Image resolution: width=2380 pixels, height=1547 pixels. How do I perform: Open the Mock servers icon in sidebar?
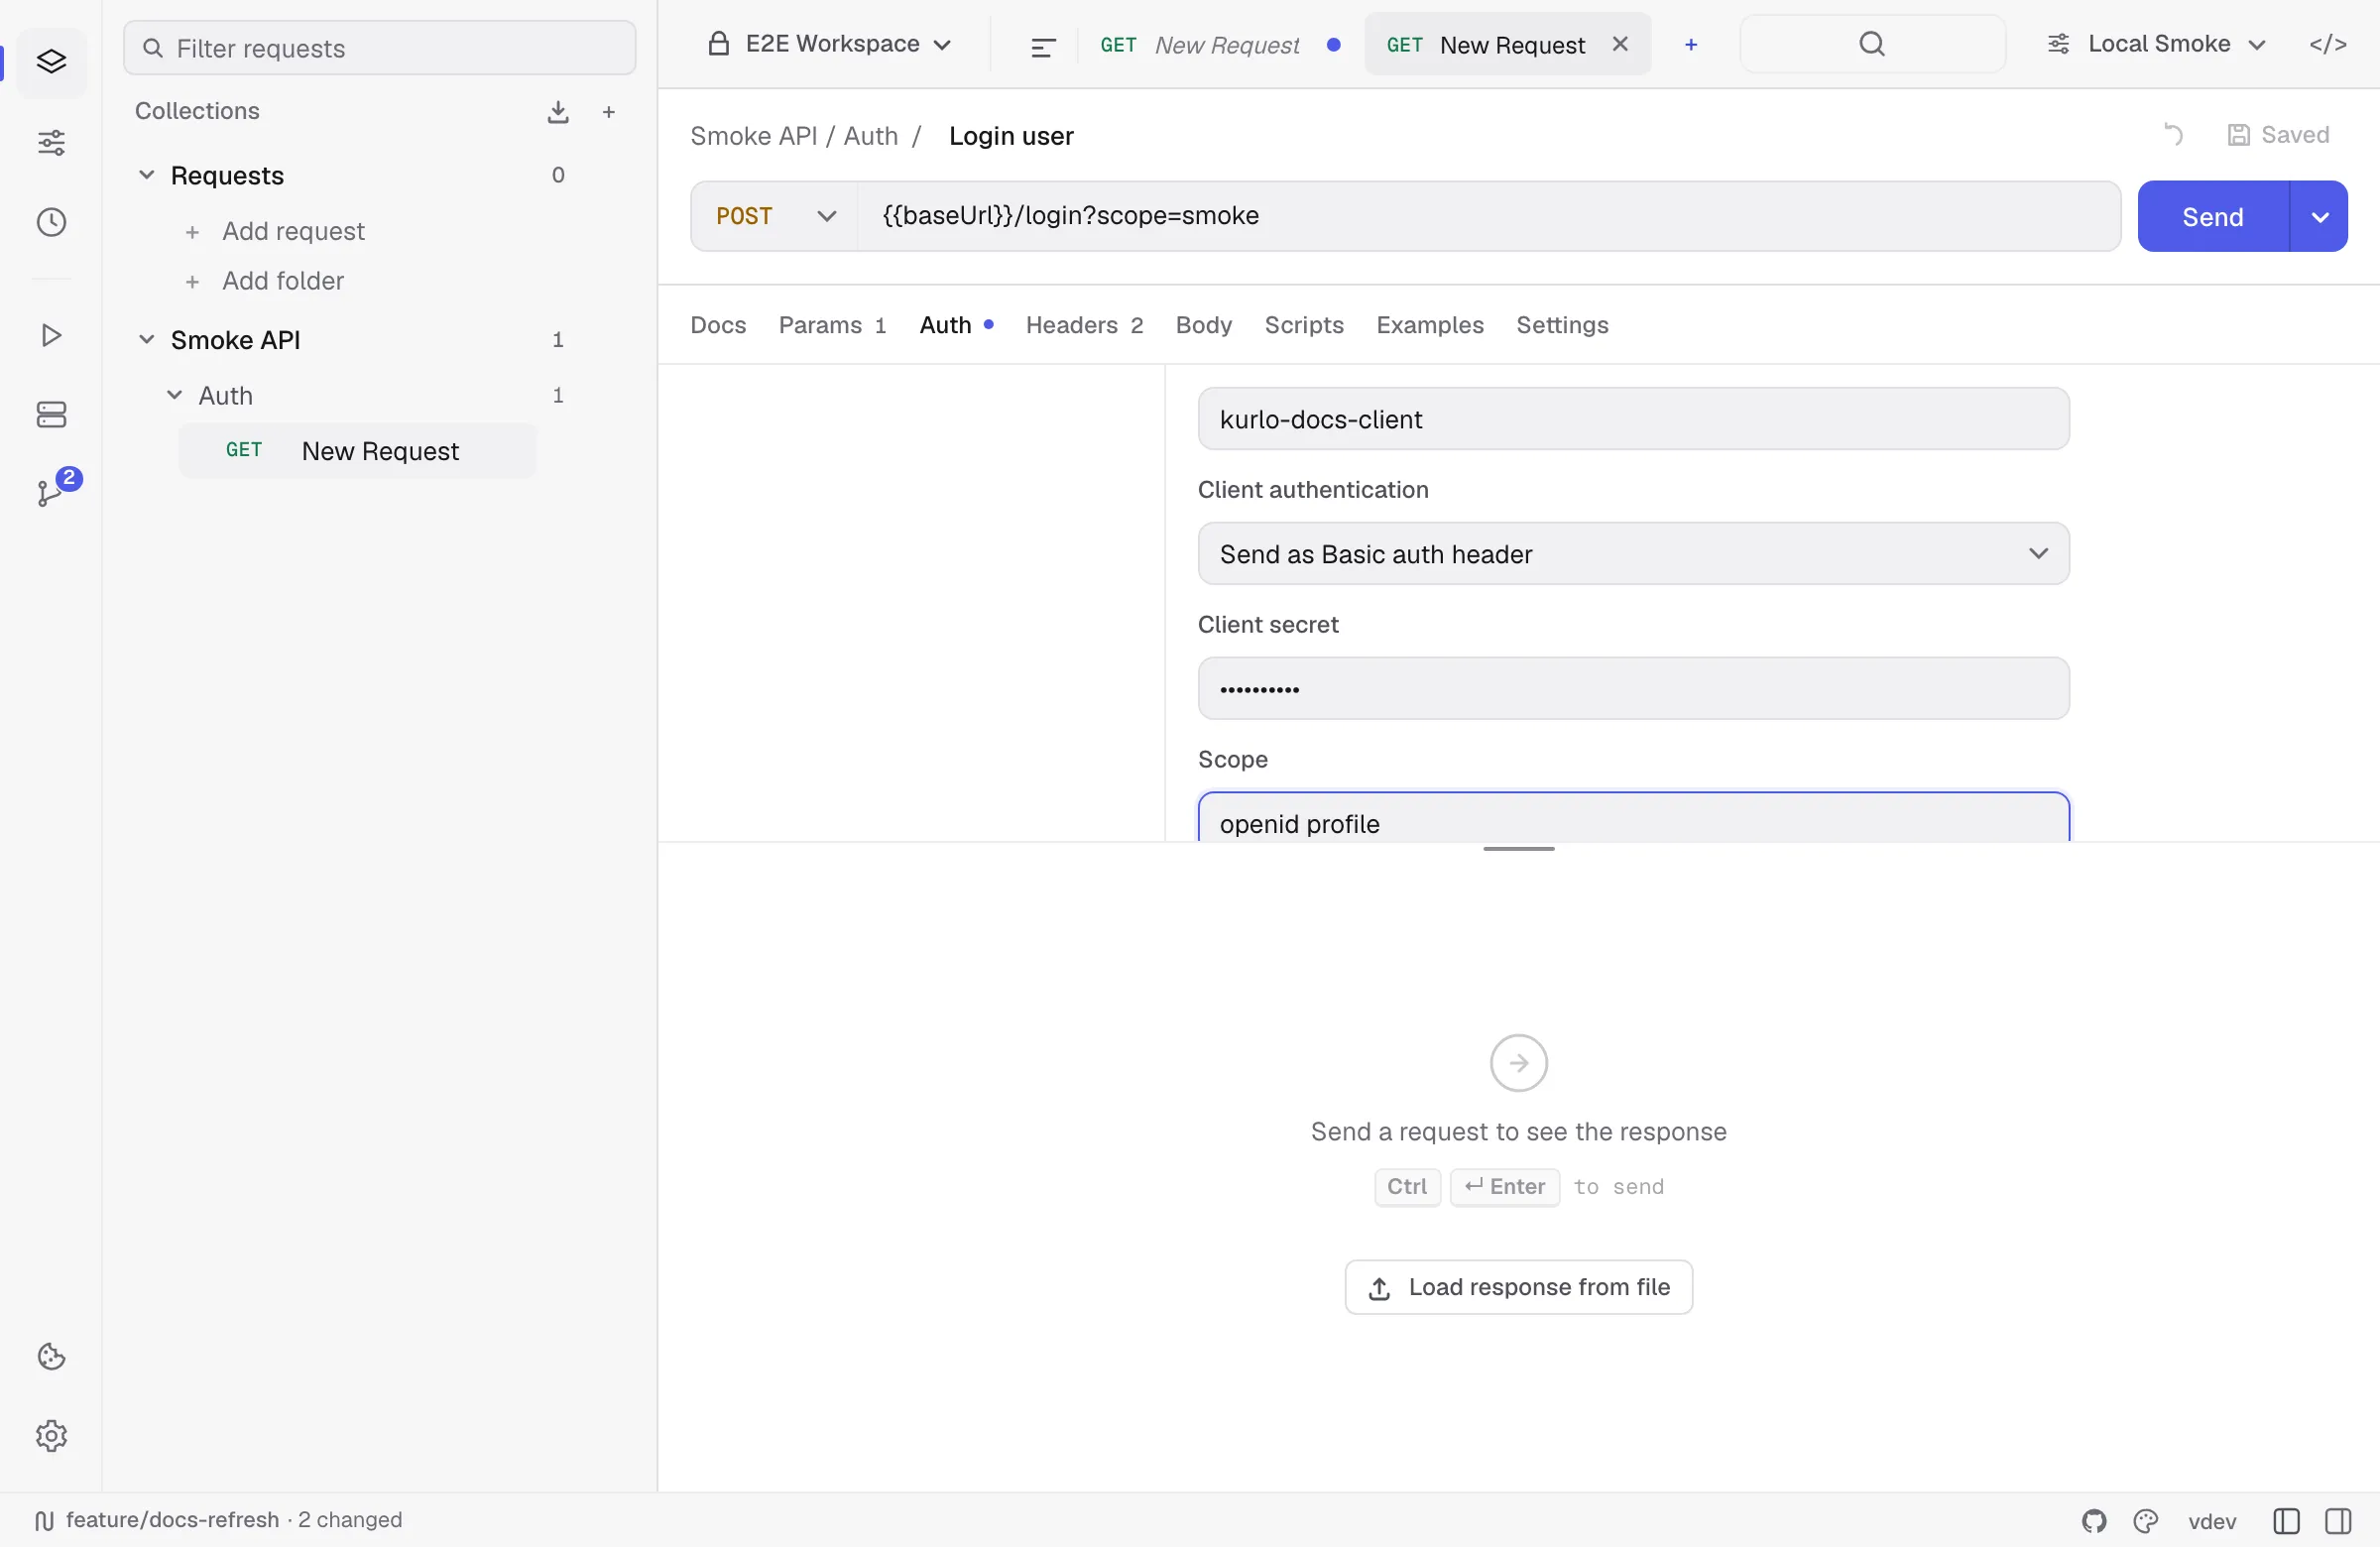(51, 414)
